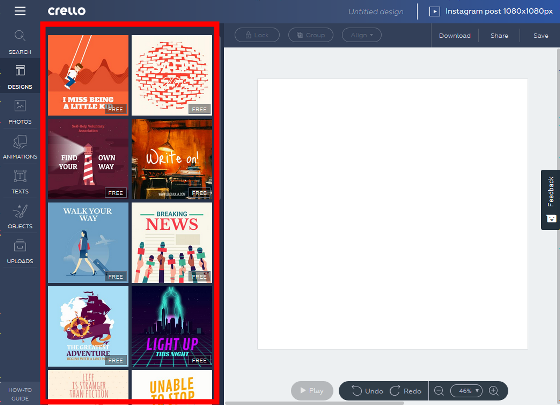
Task: Click Download in the top bar
Action: pyautogui.click(x=455, y=35)
